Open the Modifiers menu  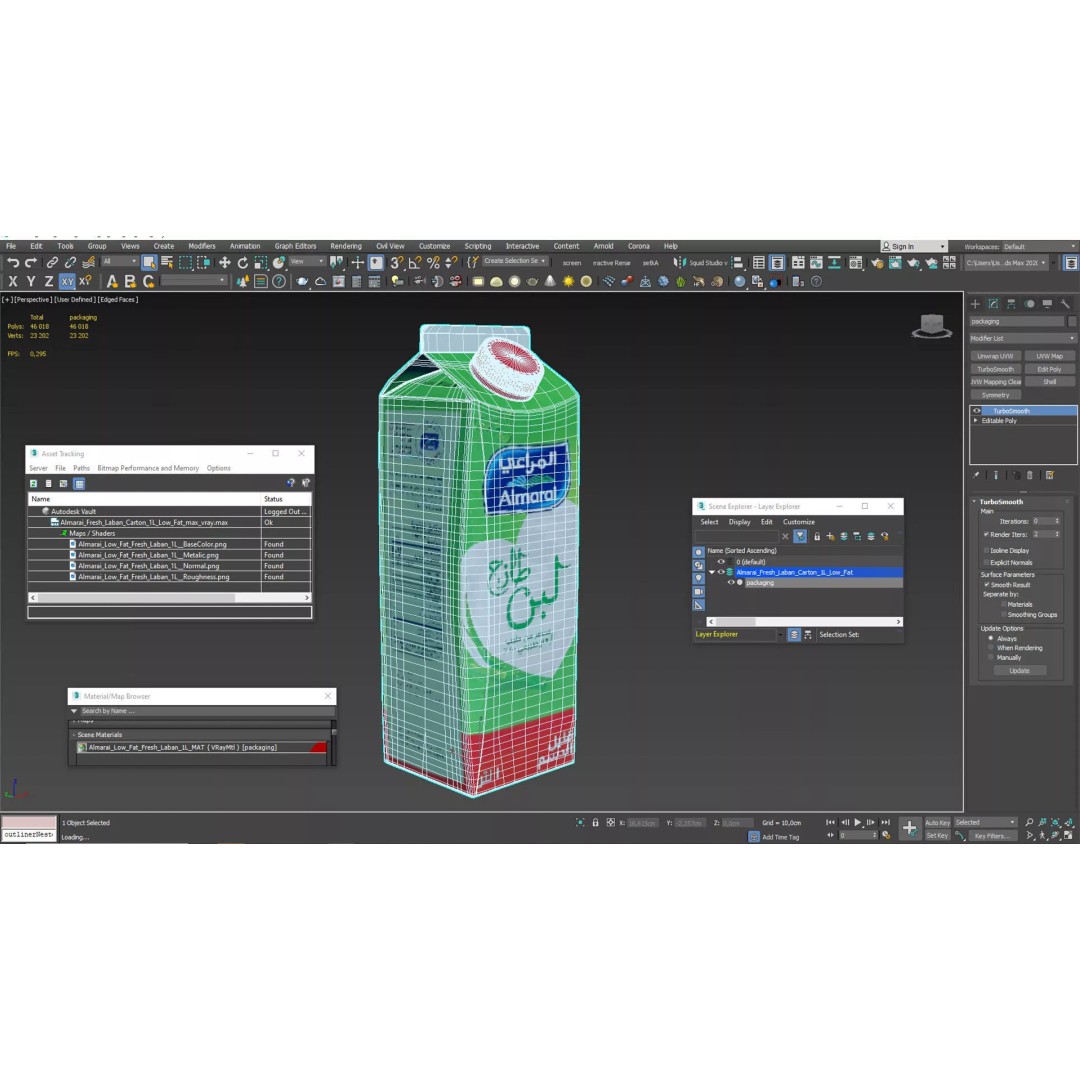pos(202,246)
